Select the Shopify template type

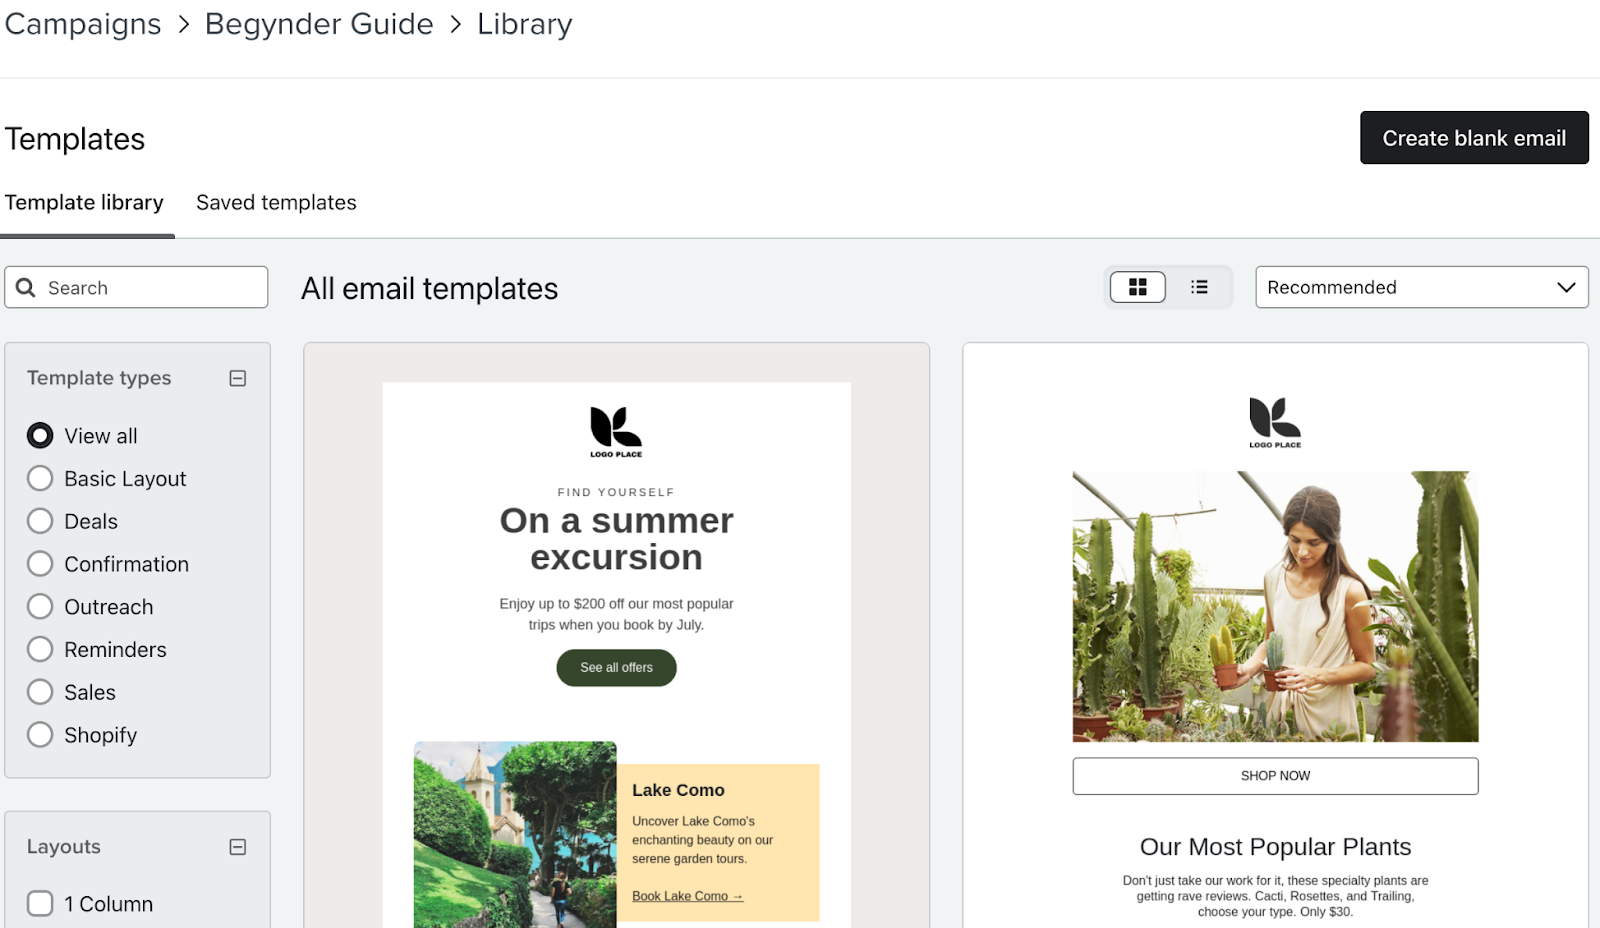point(40,735)
